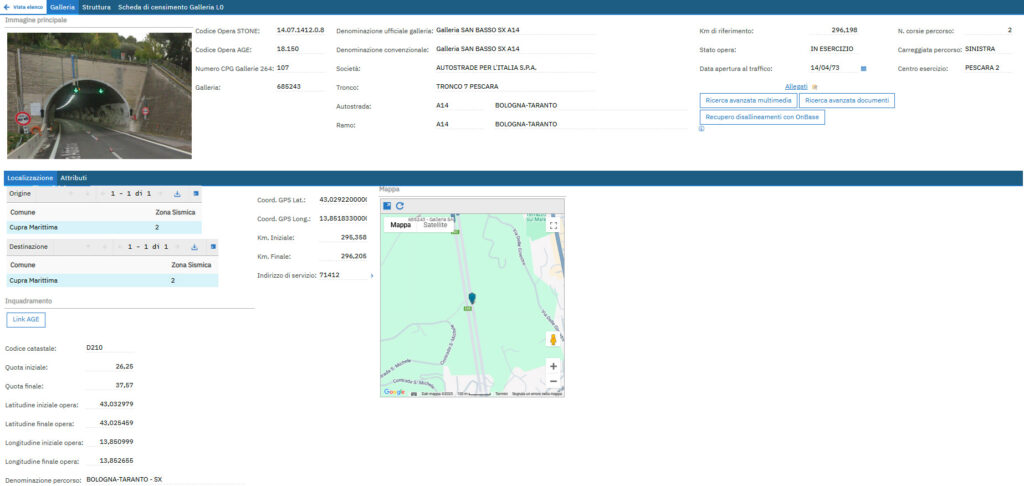Click the Società value AUTOSTRADE PER L'ITALIA

[x=485, y=67]
